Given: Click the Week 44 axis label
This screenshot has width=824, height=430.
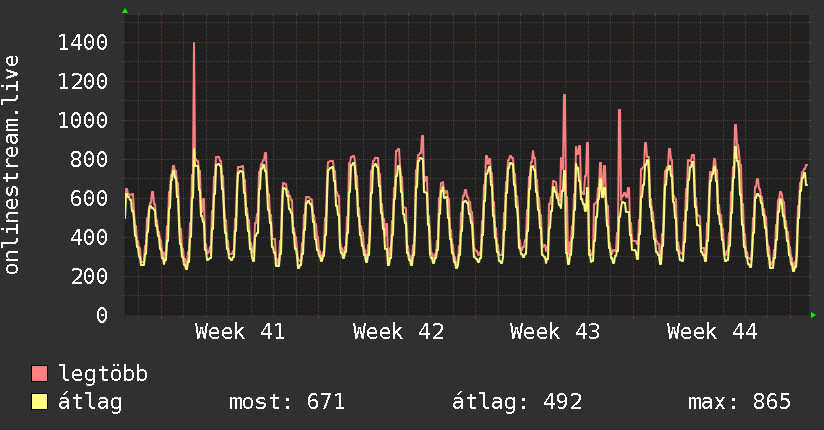Looking at the screenshot, I should (712, 332).
